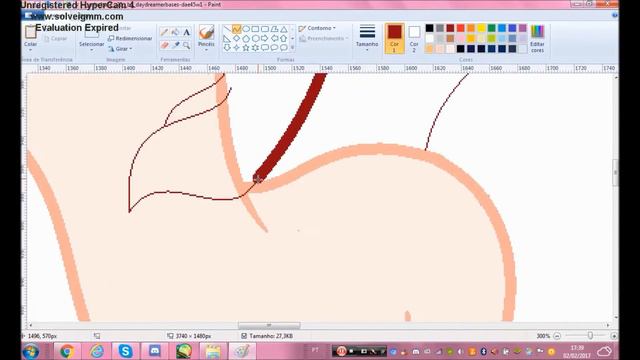This screenshot has width=640, height=360.
Task: Pick the purple color swatch
Action: coord(522,28)
